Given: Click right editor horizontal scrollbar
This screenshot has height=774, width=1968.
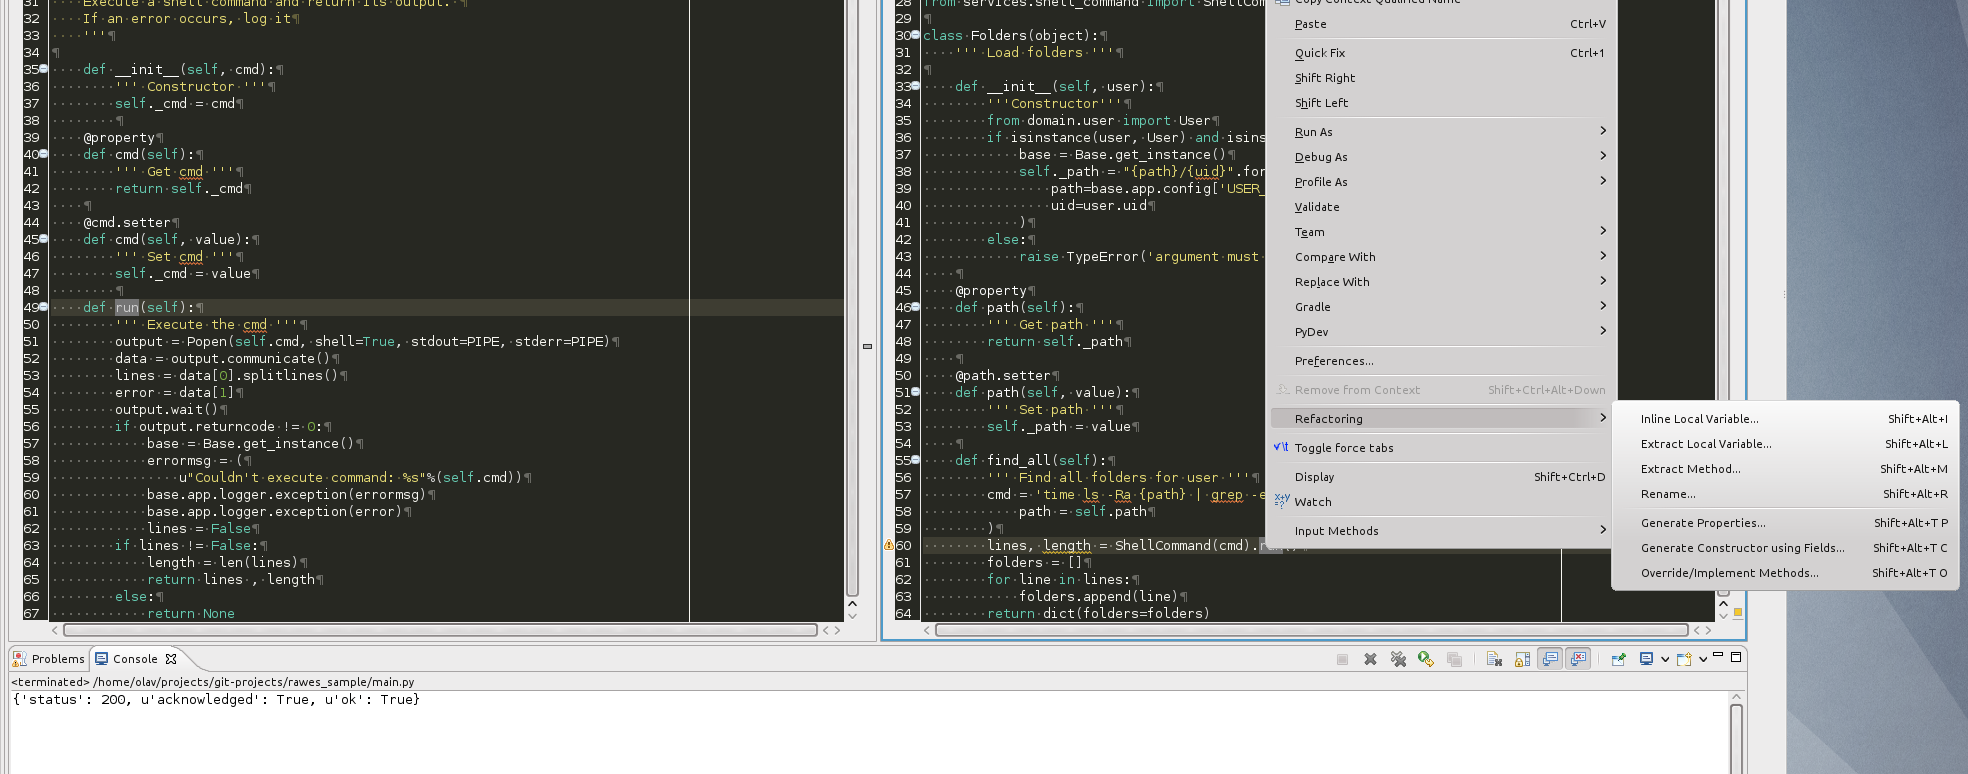Looking at the screenshot, I should [1311, 630].
